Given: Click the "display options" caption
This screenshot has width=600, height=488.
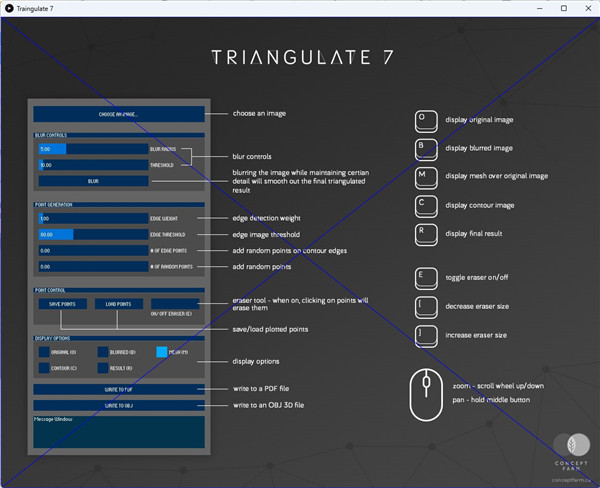Looking at the screenshot, I should tap(256, 361).
